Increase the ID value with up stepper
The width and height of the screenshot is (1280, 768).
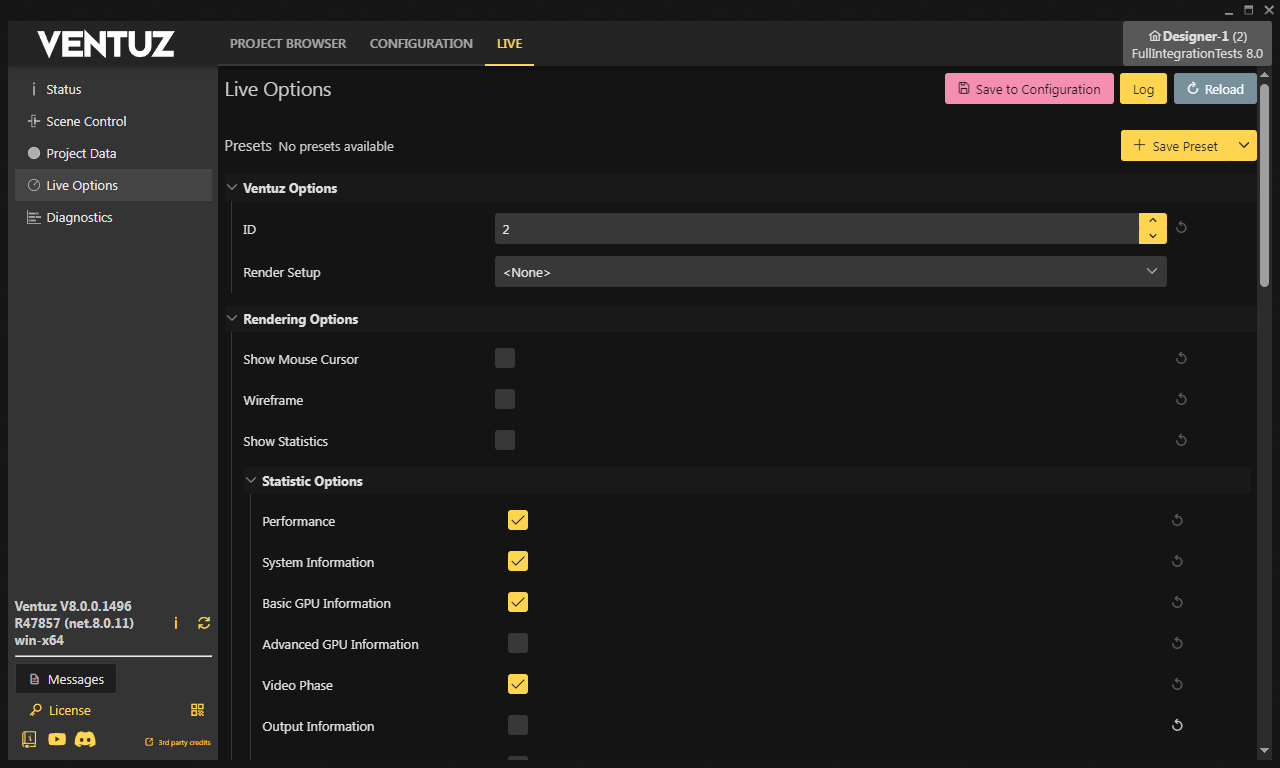[1153, 221]
